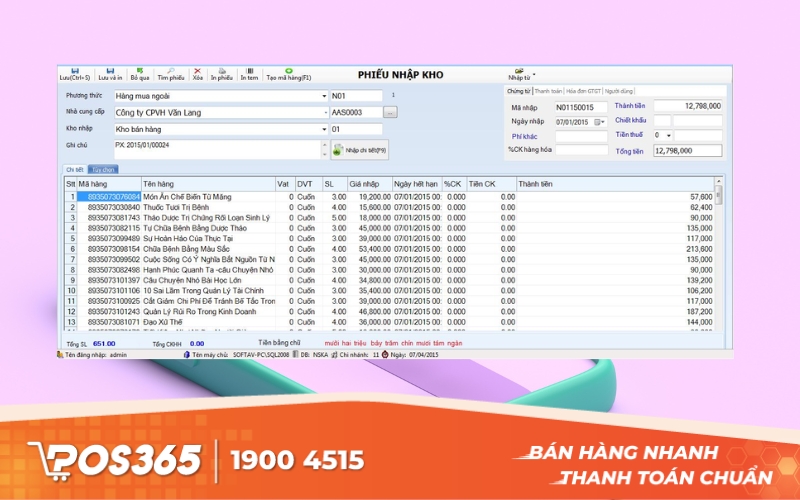800x500 pixels.
Task: Click the Phí khác input field
Action: coord(581,136)
